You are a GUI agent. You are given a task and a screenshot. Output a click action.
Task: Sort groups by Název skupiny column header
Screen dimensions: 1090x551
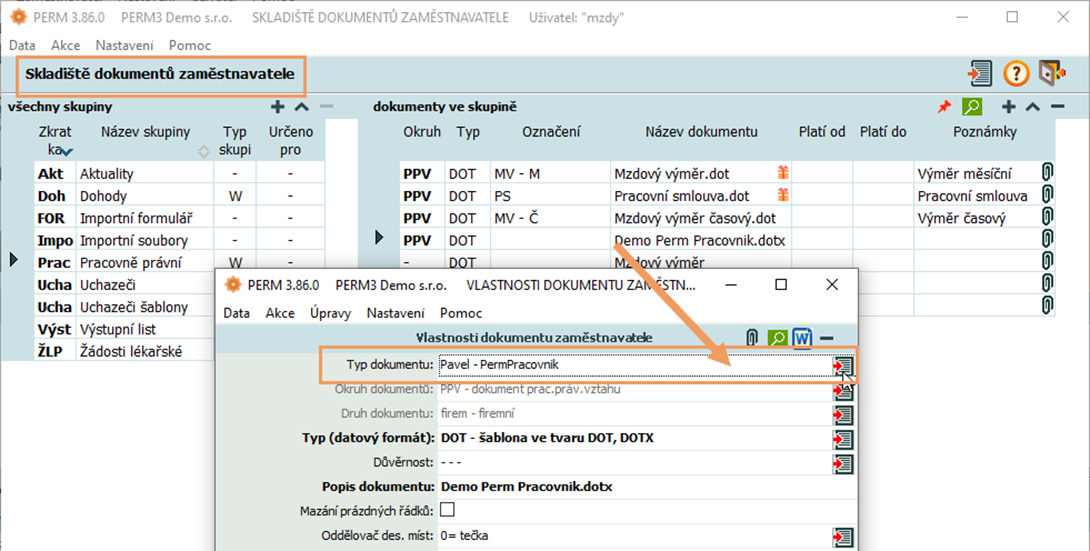(145, 131)
